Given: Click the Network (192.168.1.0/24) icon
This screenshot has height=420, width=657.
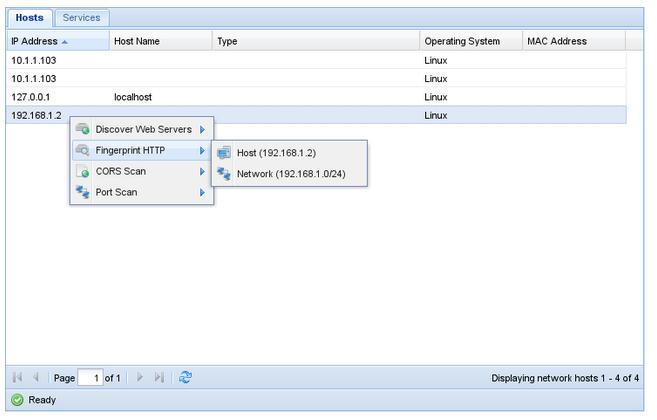Looking at the screenshot, I should pos(224,174).
